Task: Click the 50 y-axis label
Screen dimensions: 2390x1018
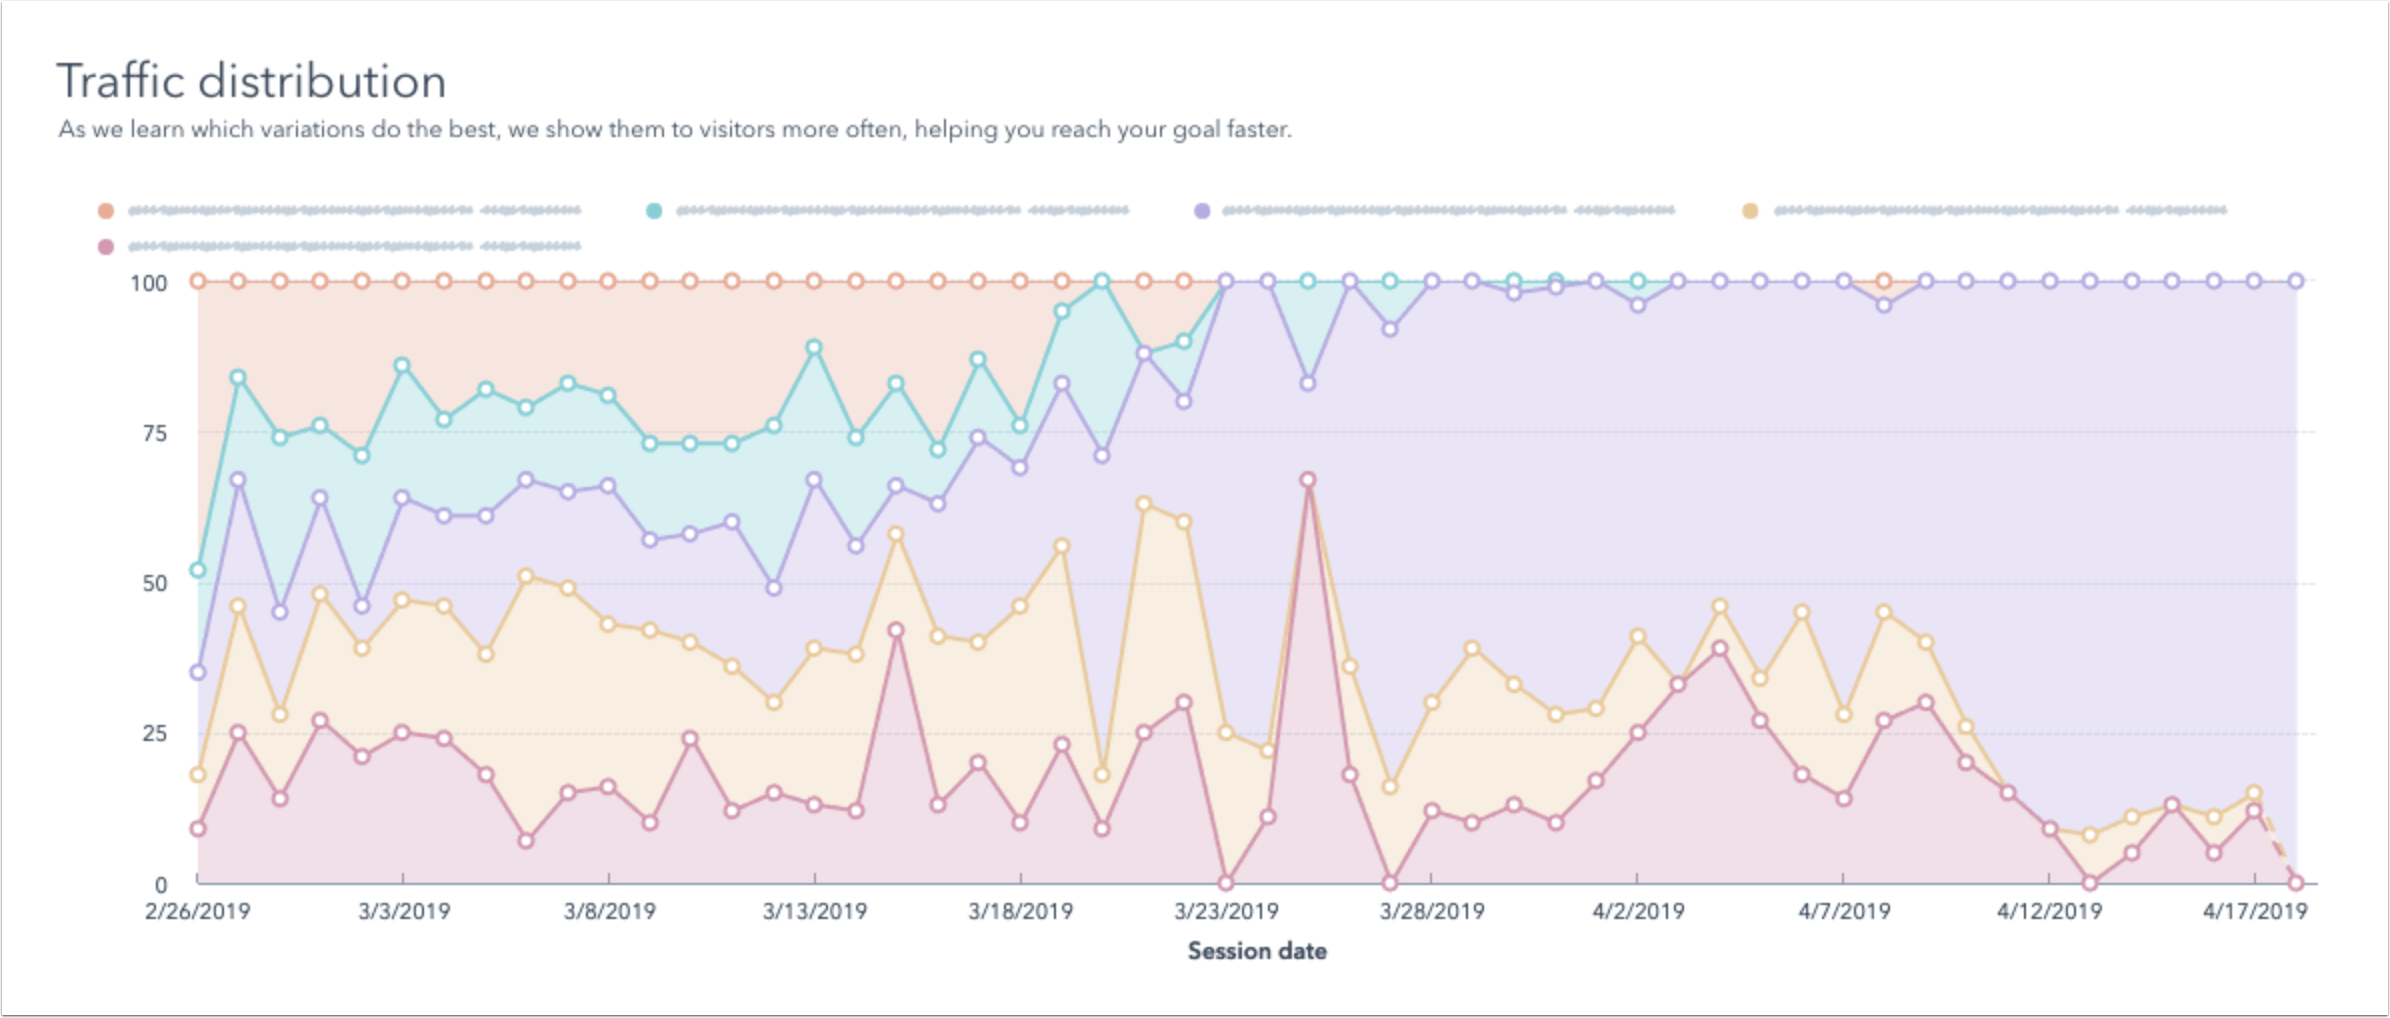Action: (x=154, y=583)
